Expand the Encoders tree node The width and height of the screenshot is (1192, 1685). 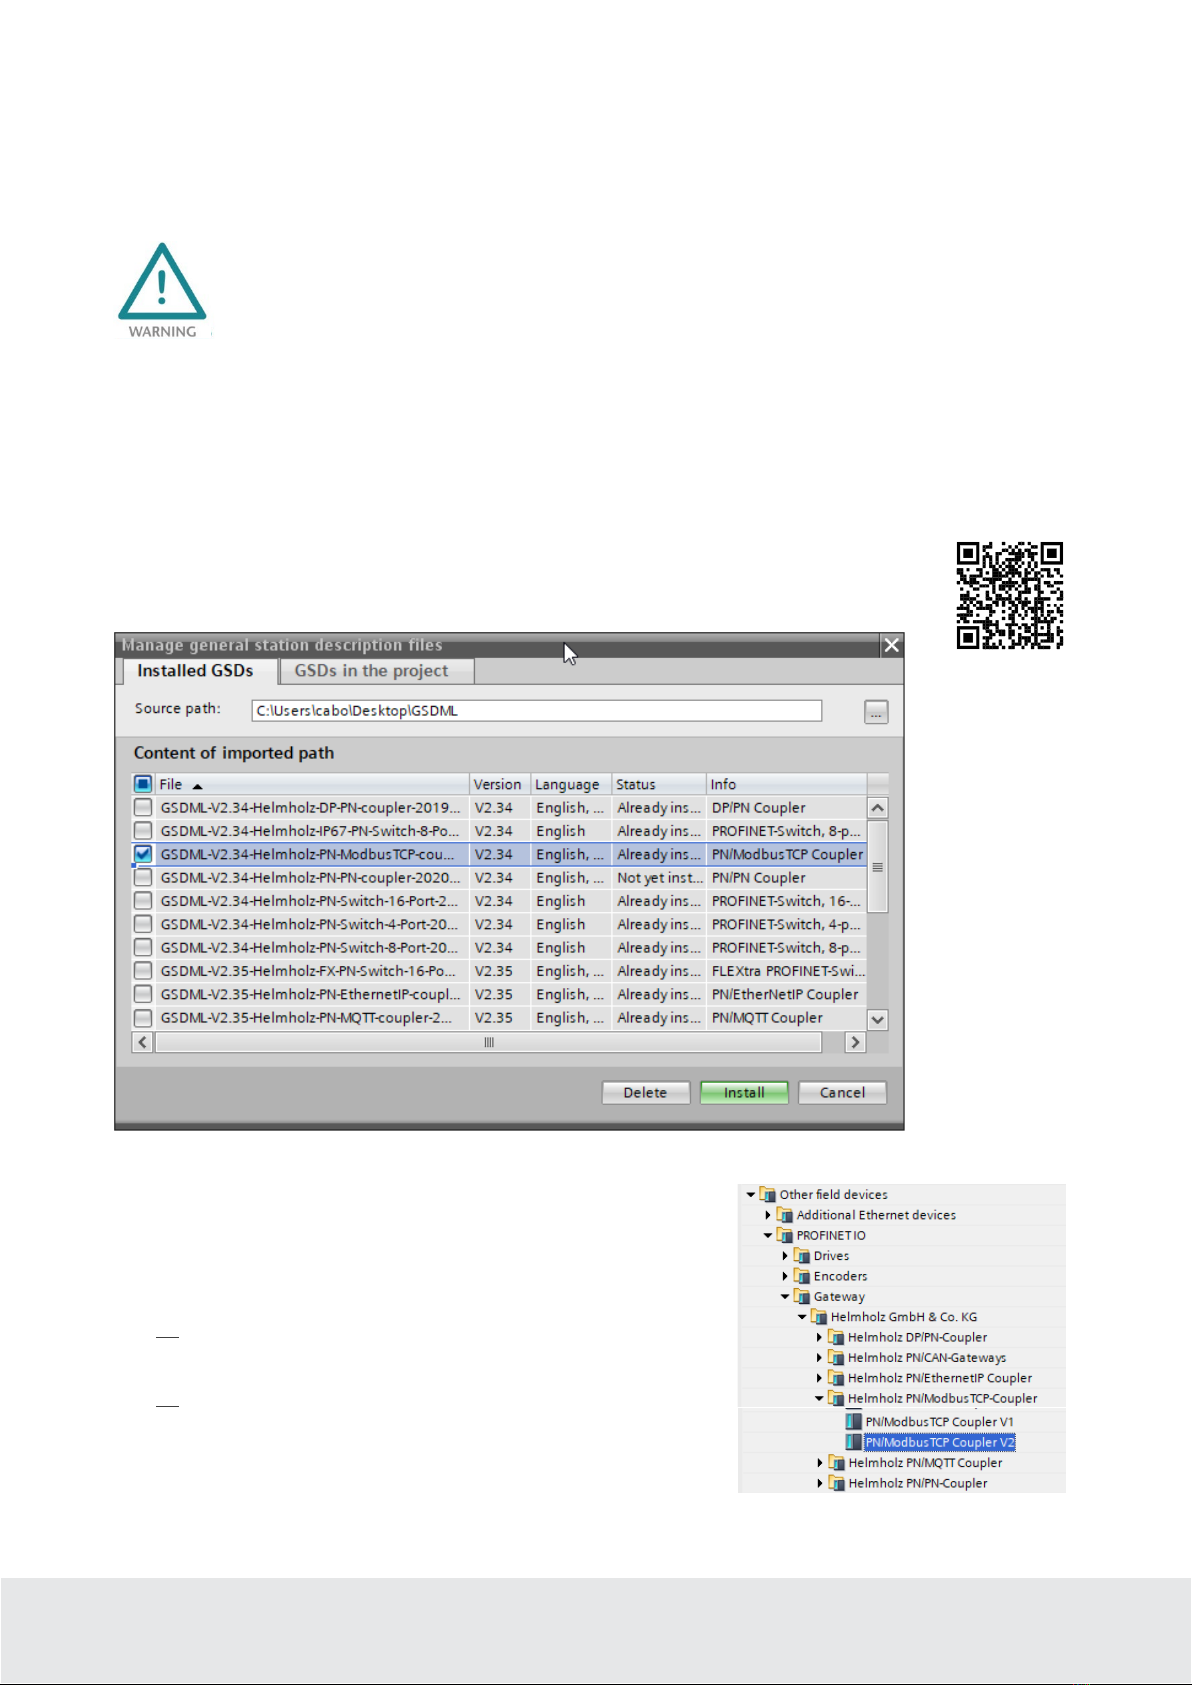[785, 1276]
